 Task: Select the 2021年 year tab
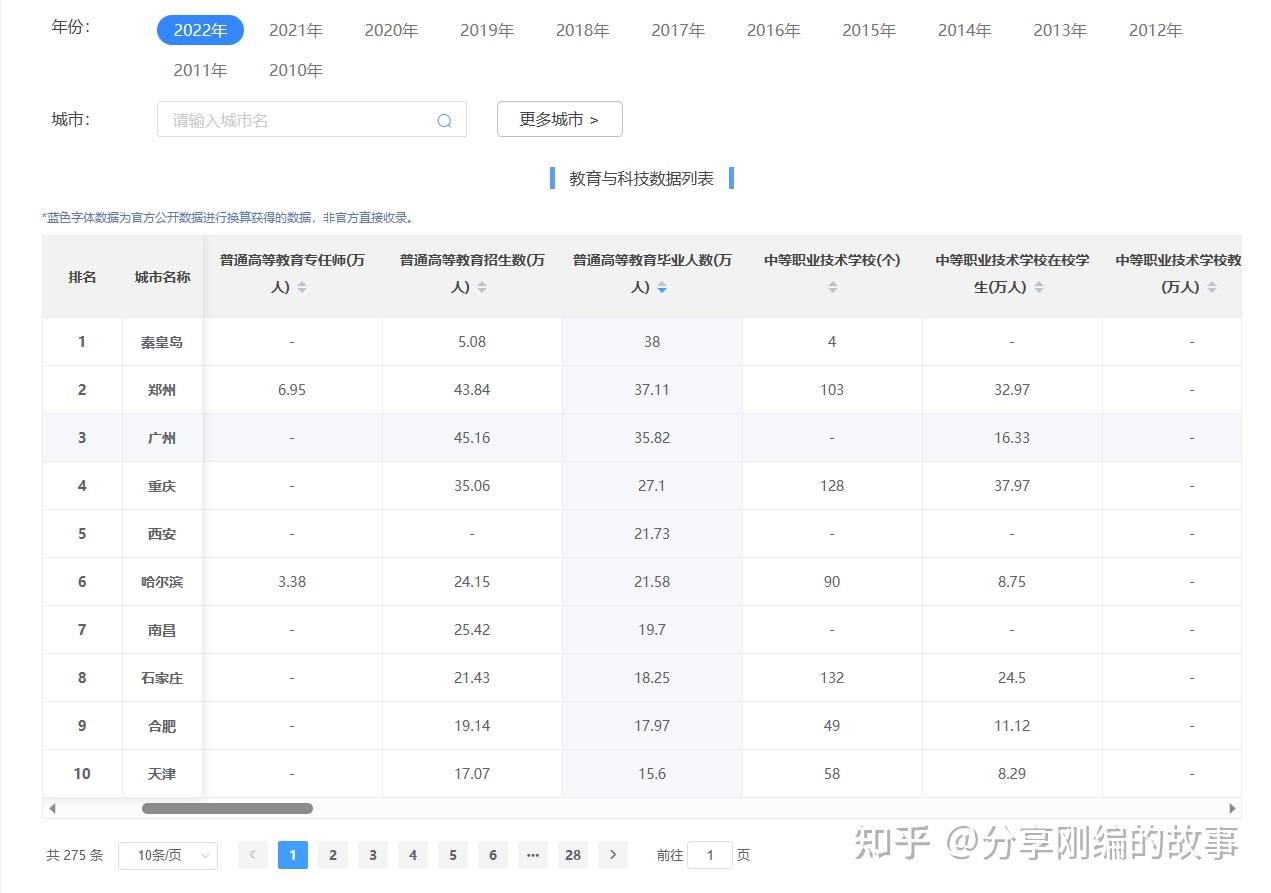296,30
